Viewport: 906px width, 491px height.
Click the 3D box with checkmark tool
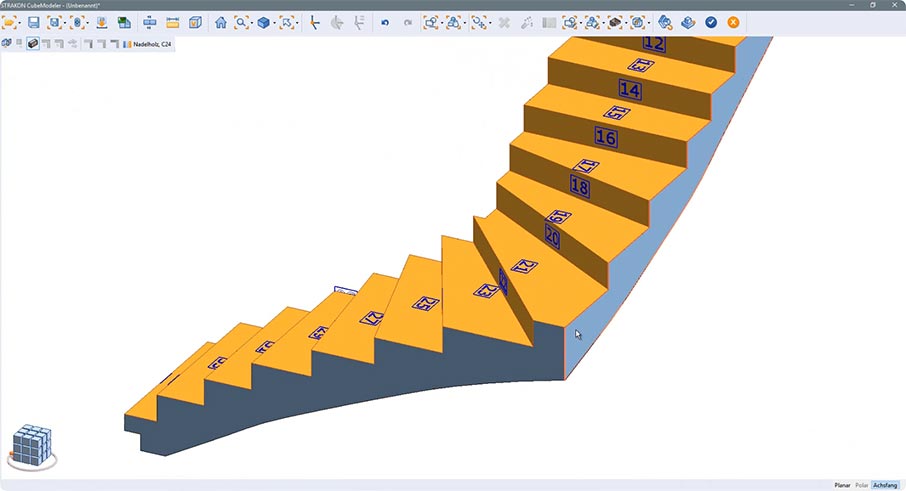(x=195, y=22)
